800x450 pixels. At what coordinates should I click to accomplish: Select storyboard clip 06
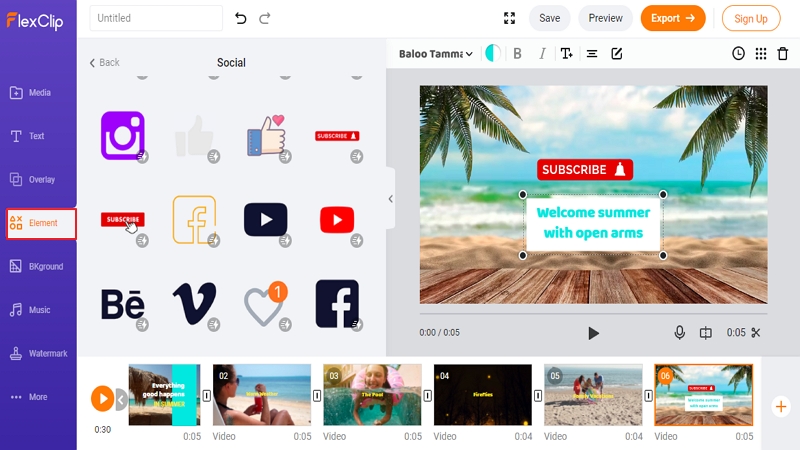pyautogui.click(x=704, y=395)
